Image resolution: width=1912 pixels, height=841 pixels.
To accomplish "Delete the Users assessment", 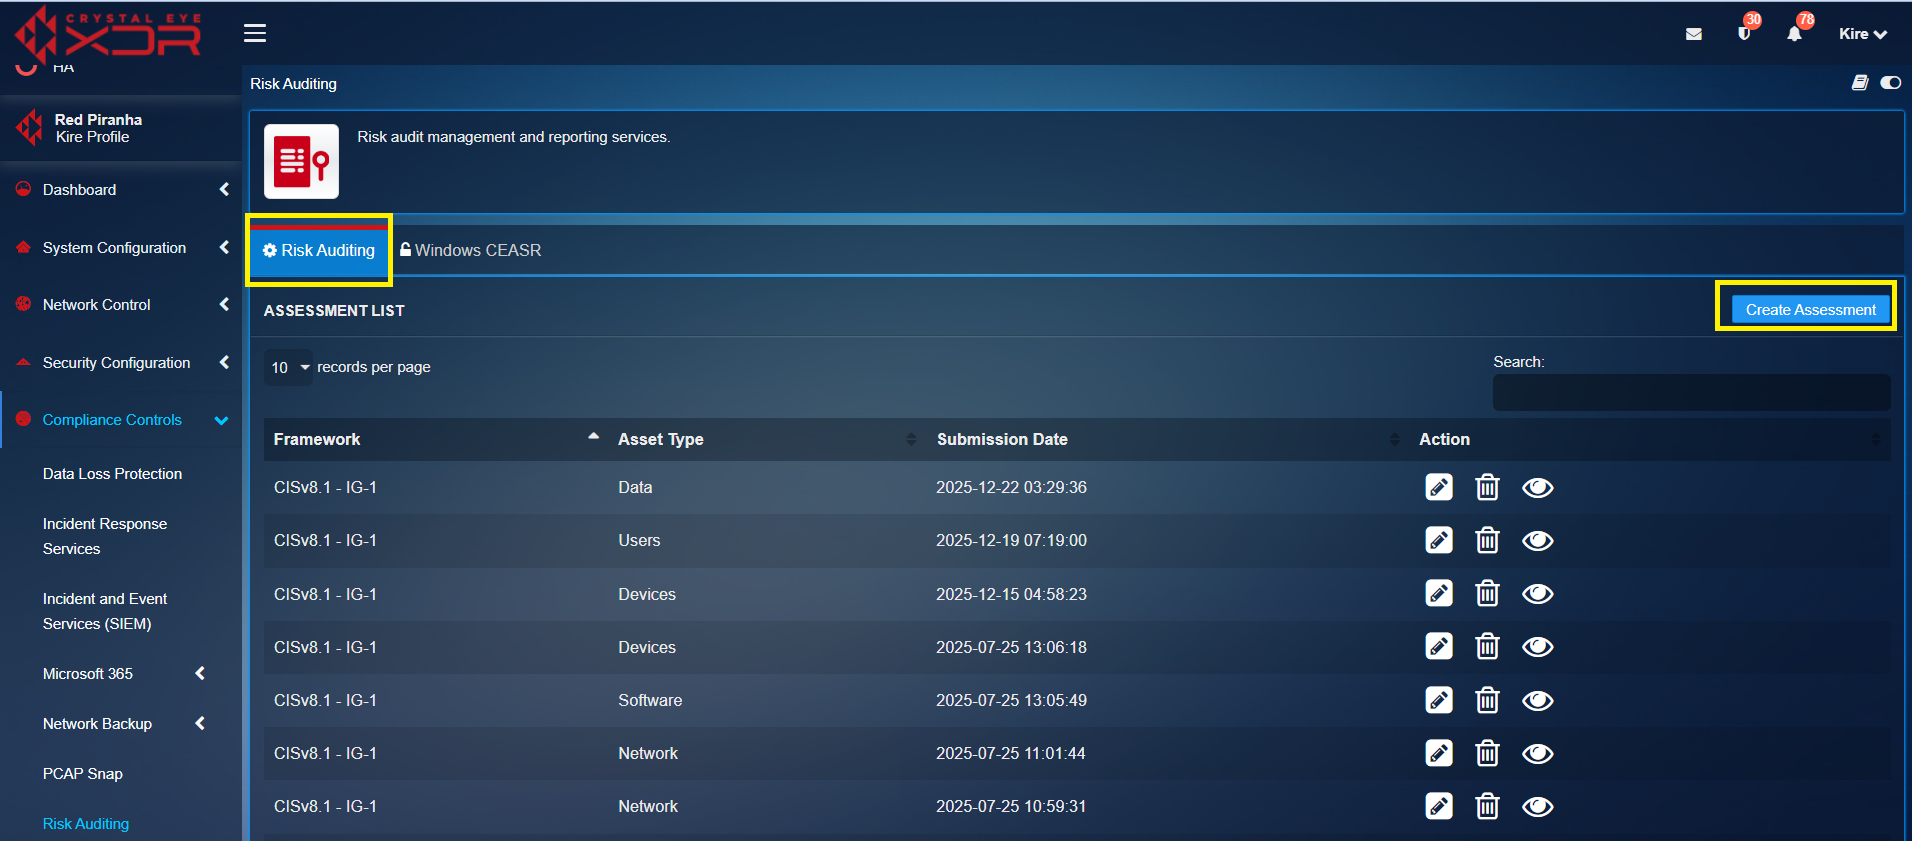I will [x=1487, y=540].
